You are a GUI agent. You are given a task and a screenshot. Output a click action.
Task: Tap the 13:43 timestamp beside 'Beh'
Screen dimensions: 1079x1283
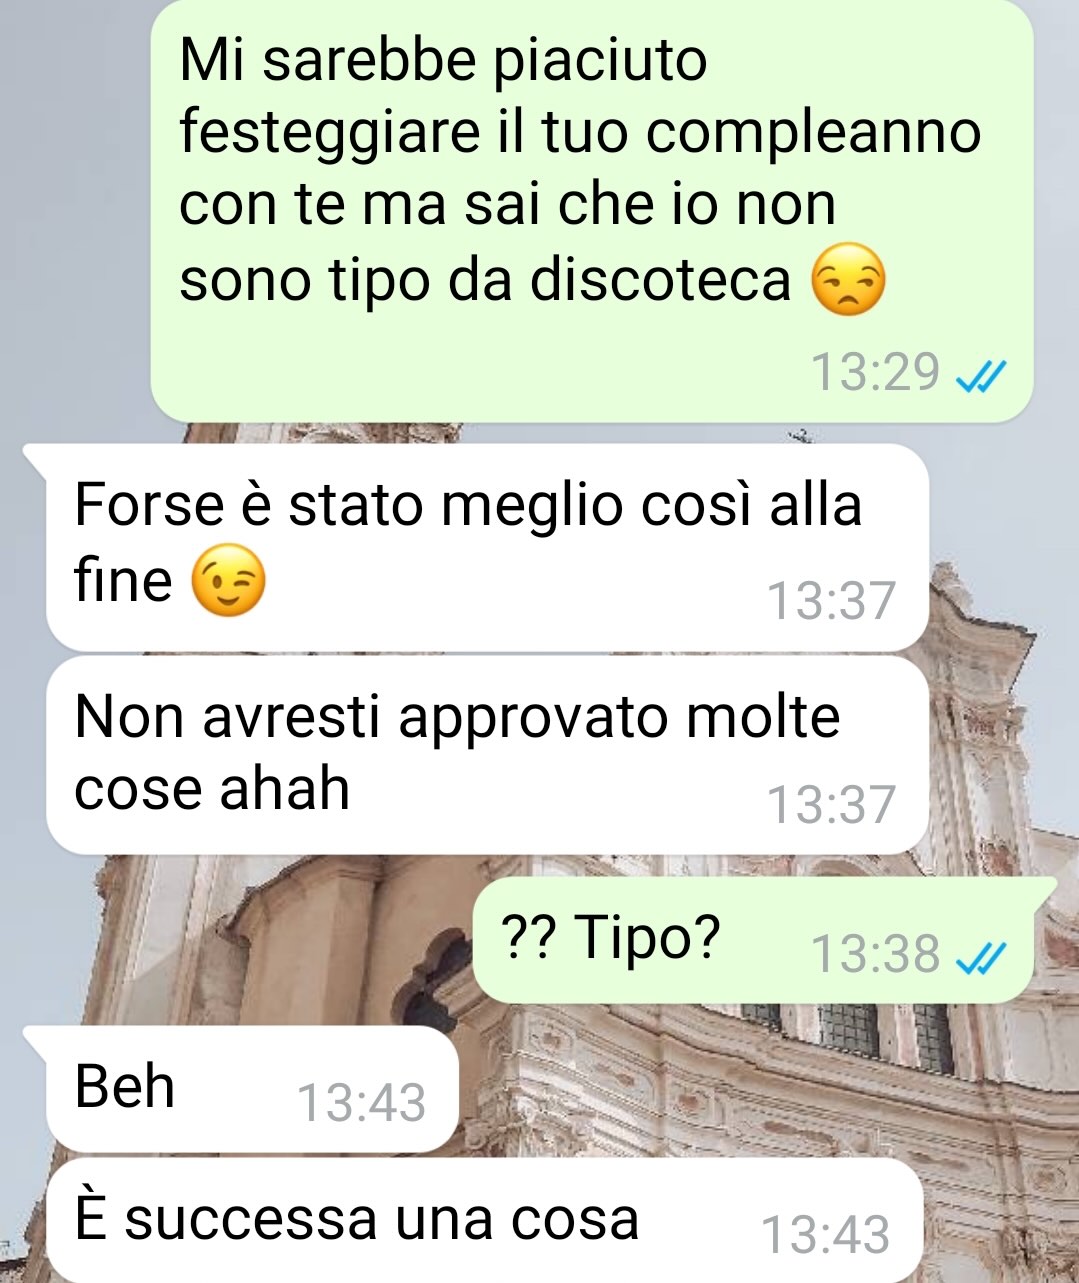click(362, 1103)
